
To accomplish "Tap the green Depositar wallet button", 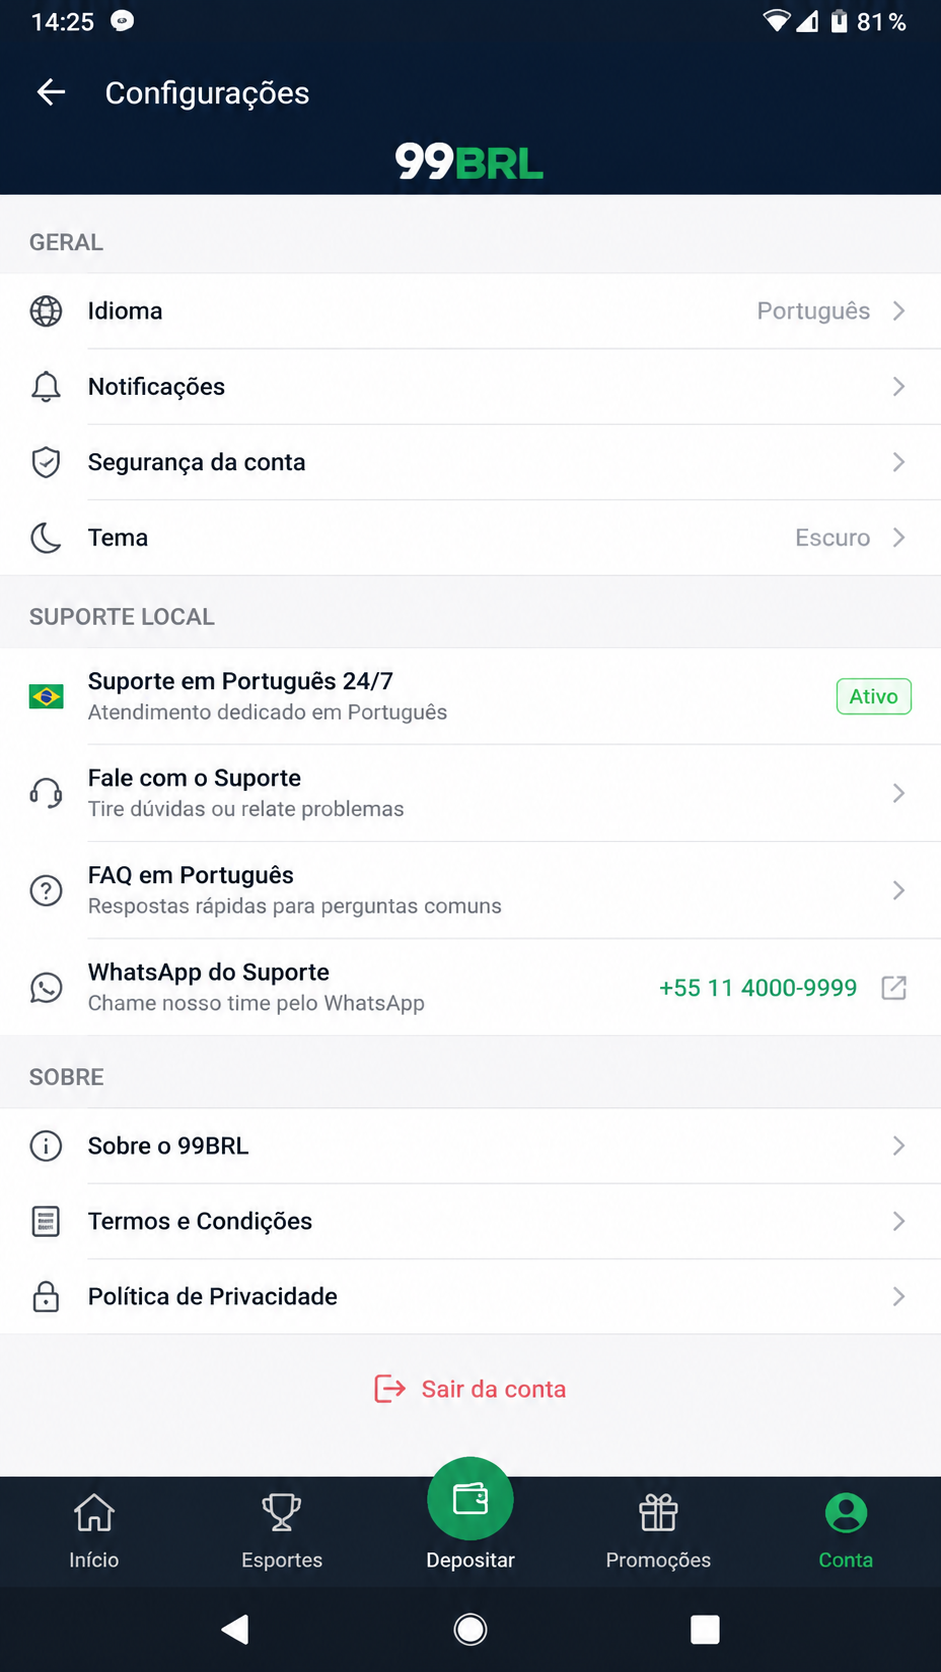I will coord(470,1499).
